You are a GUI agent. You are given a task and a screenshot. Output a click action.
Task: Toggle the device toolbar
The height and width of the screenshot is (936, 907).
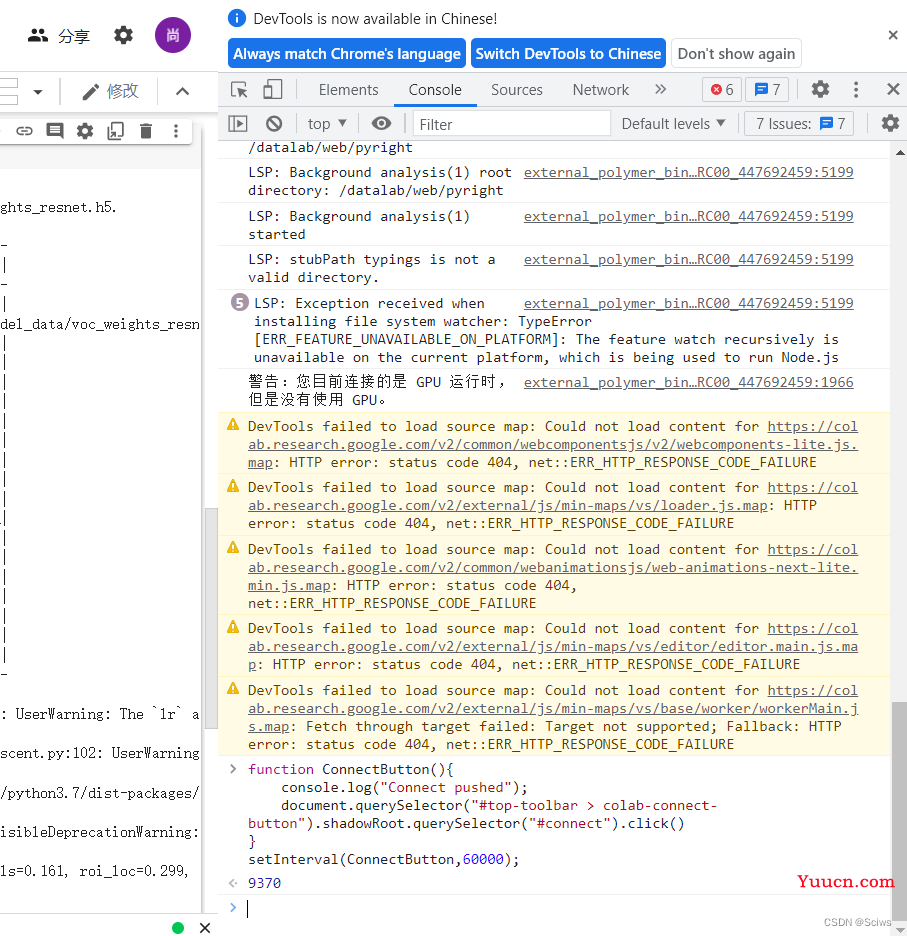pyautogui.click(x=272, y=90)
